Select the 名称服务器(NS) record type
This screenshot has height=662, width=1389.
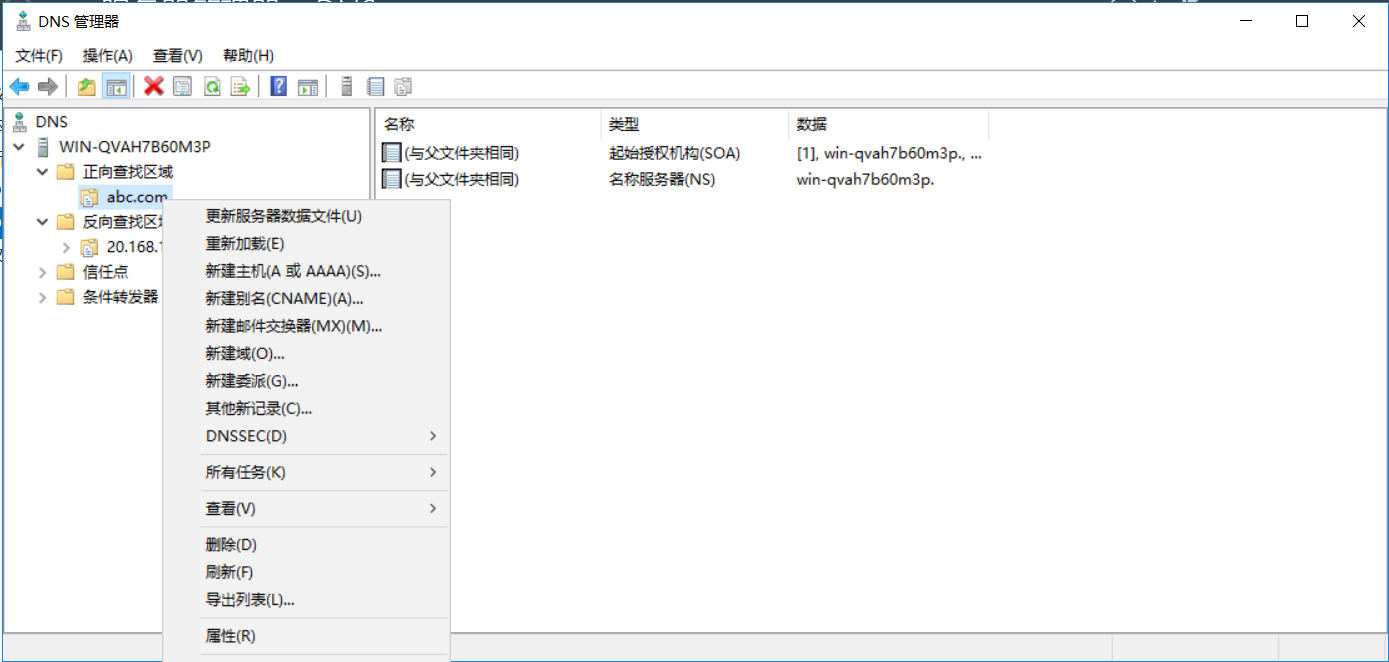662,180
